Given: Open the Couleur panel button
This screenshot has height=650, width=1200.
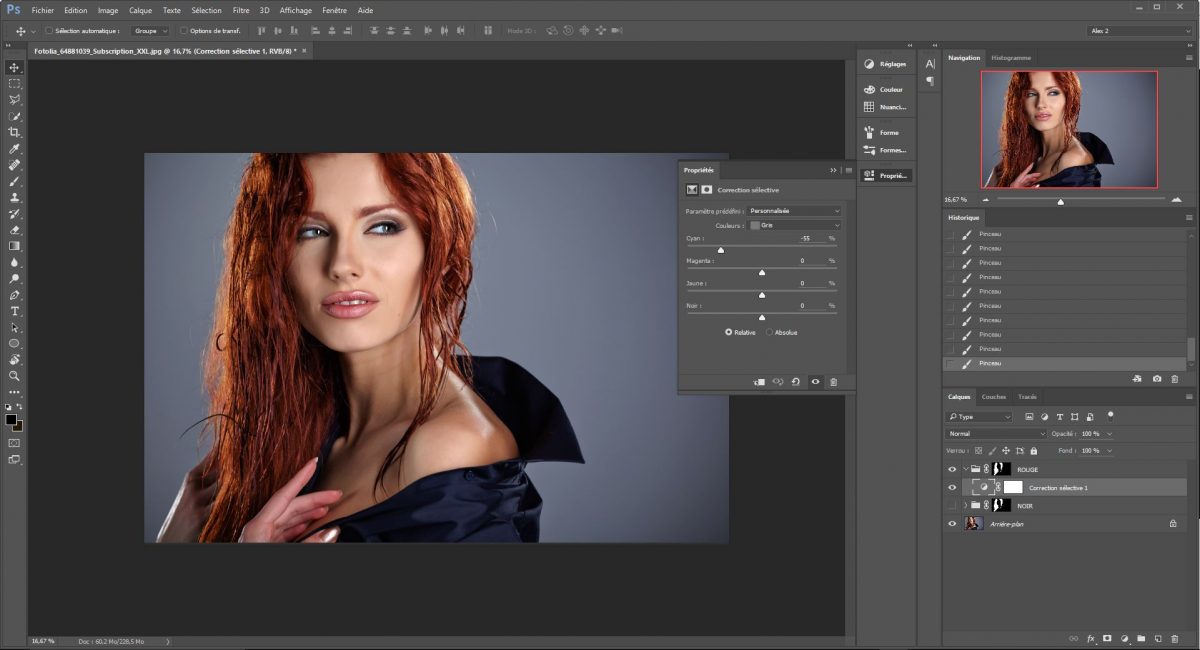Looking at the screenshot, I should [x=885, y=89].
